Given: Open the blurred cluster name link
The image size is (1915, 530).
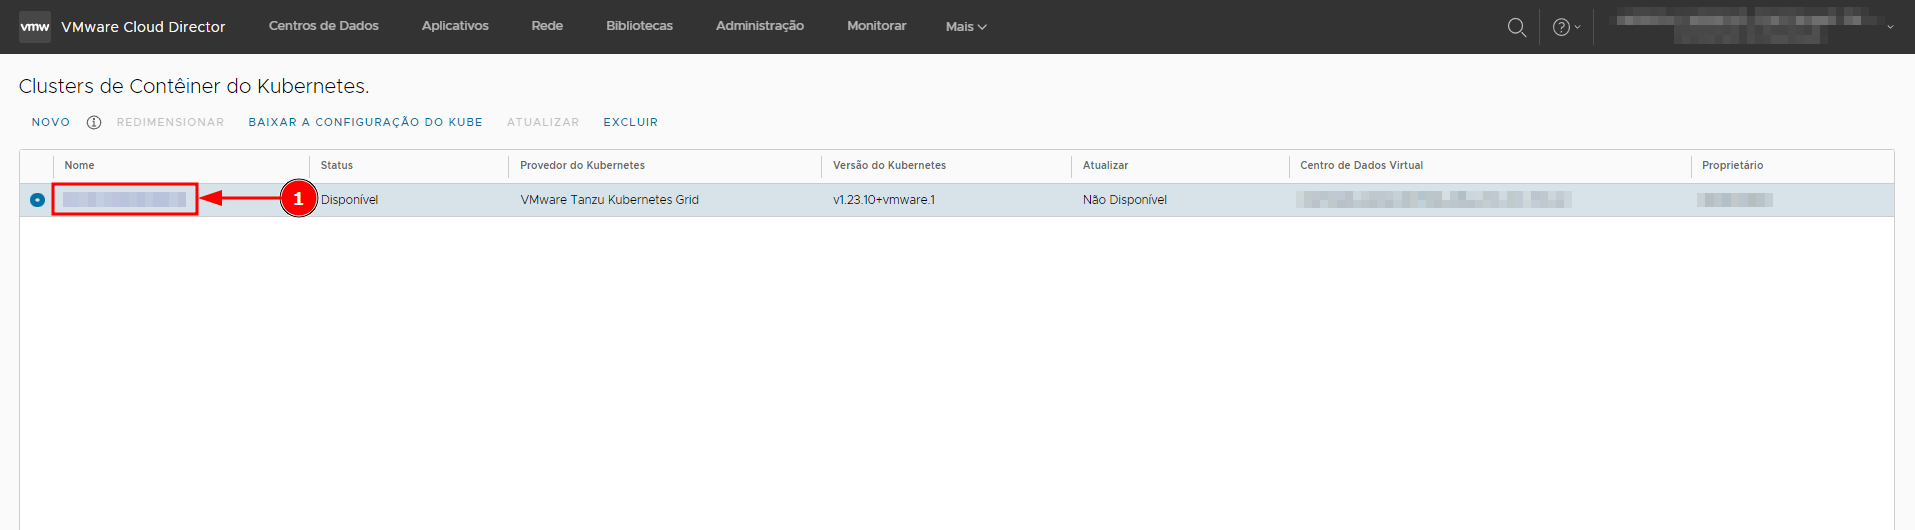Looking at the screenshot, I should pos(125,200).
